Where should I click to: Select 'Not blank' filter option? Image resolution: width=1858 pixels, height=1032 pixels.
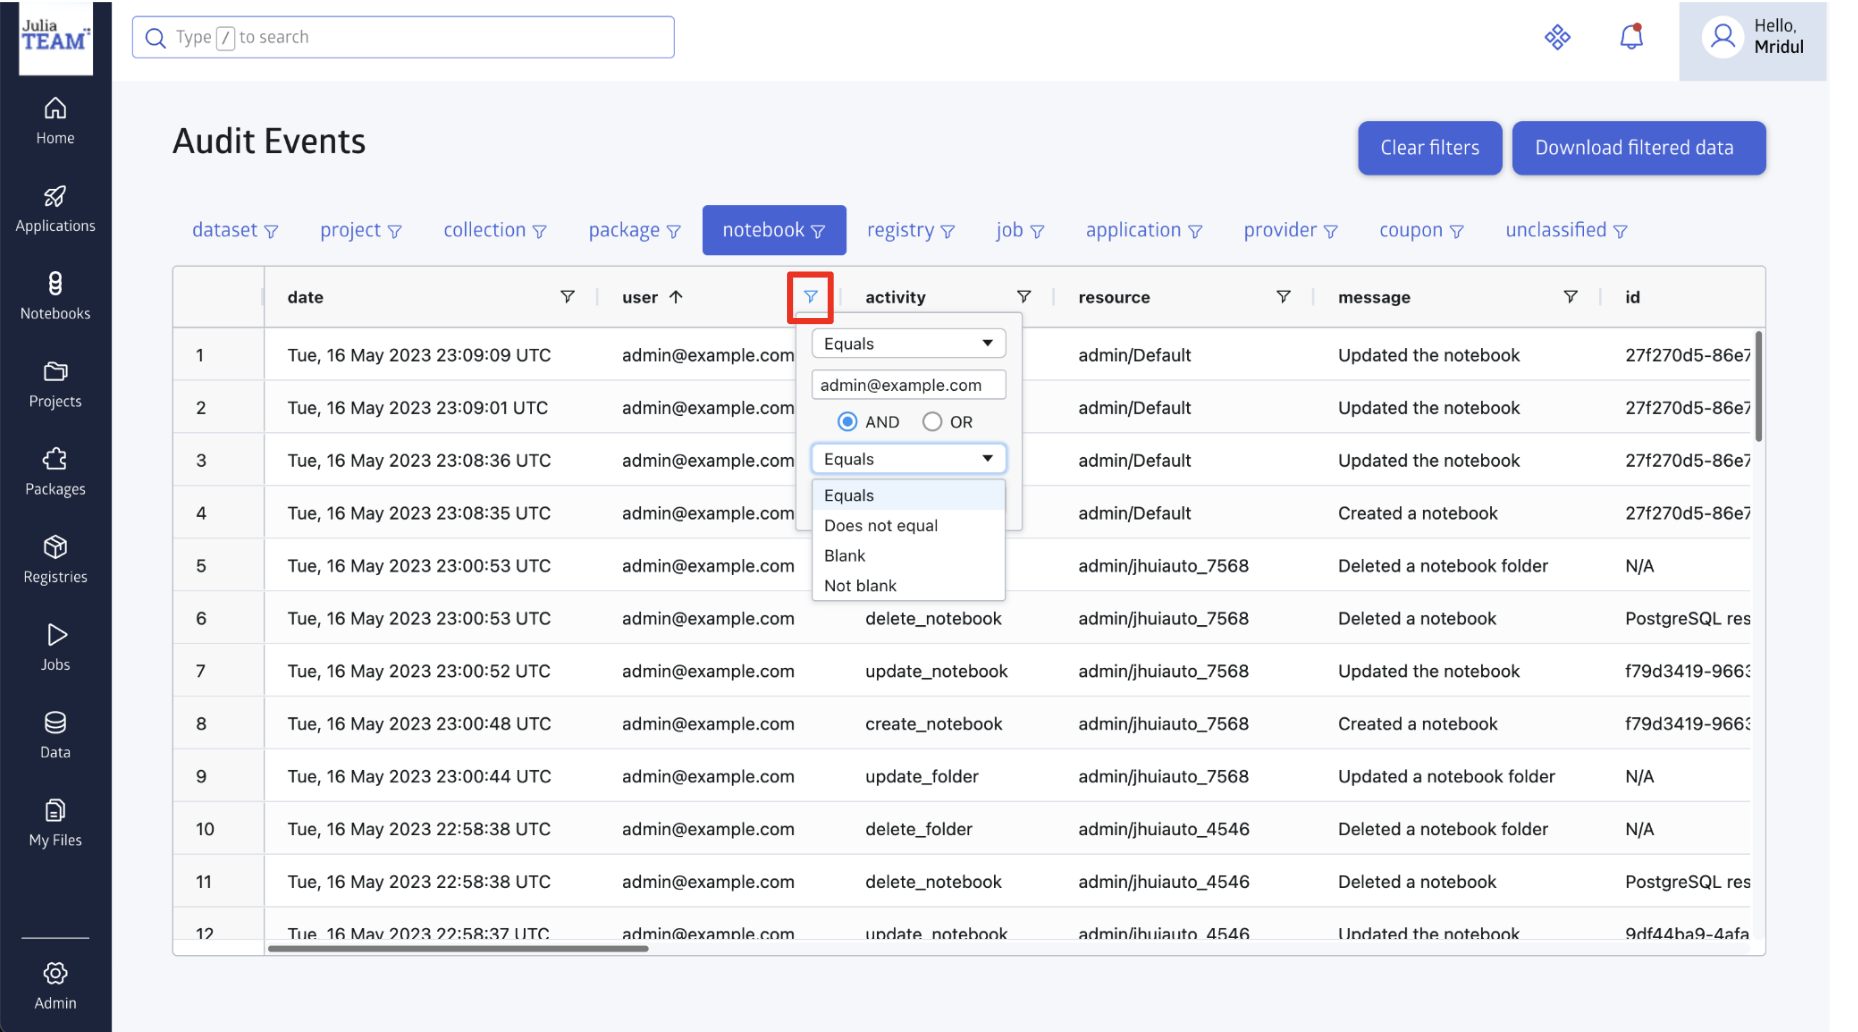tap(860, 586)
